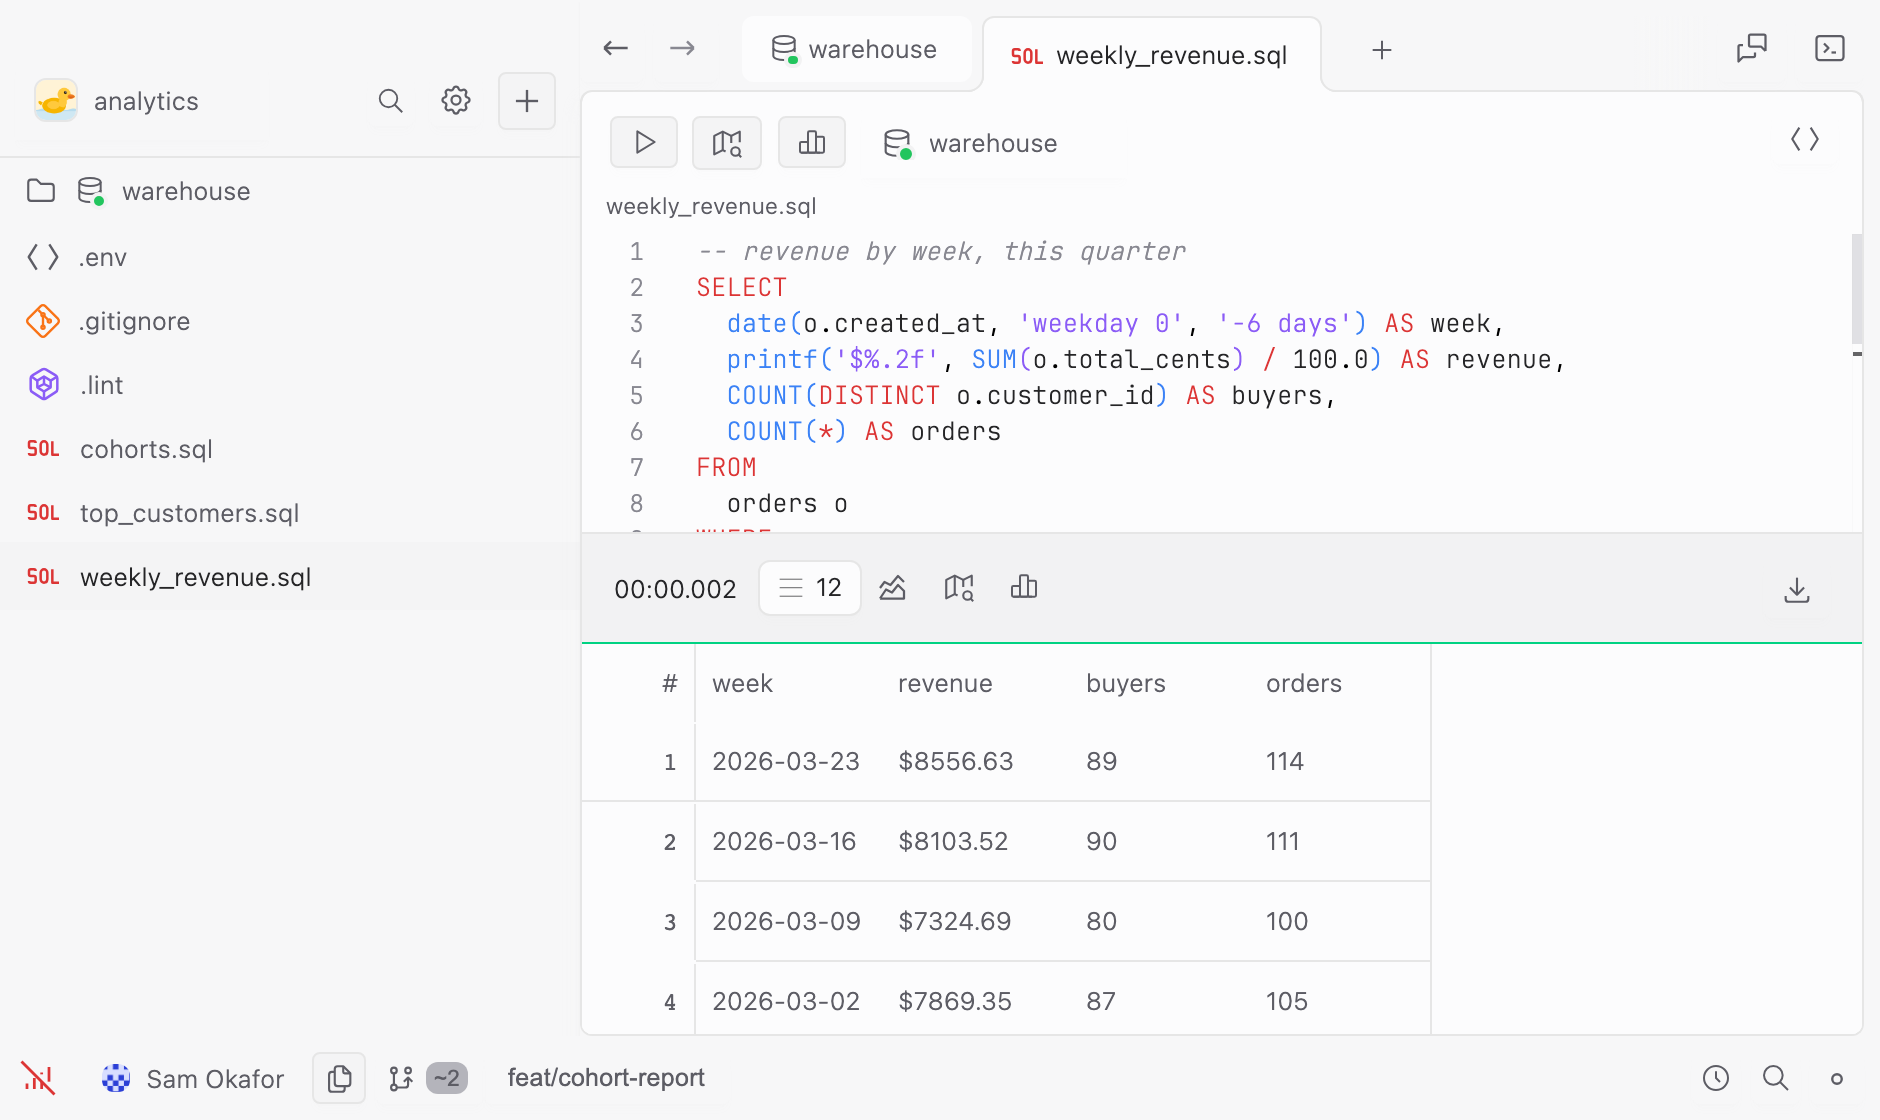Screen dimensions: 1880x1120
Task: Select weekly_revenue.sql in the sidebar
Action: point(290,577)
